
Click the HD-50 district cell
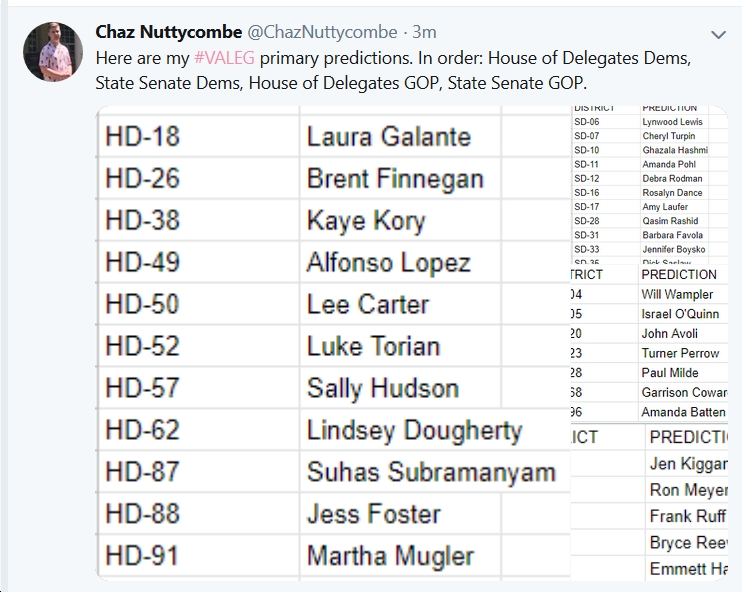click(x=198, y=304)
